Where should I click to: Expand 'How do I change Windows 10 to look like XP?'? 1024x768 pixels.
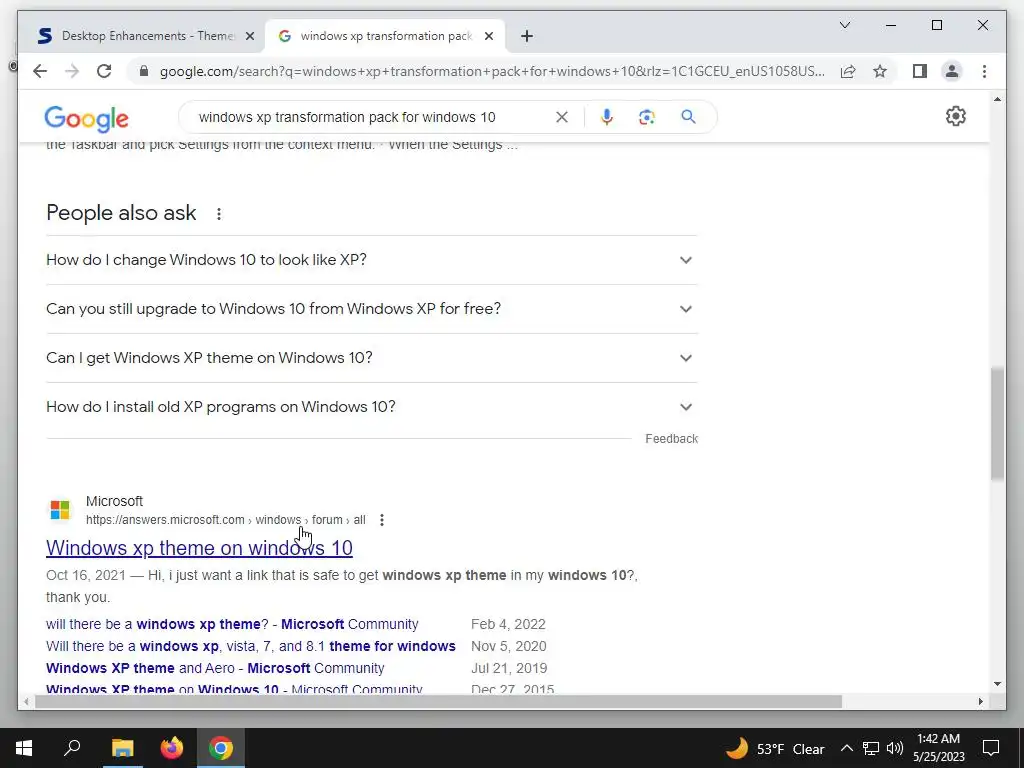click(x=372, y=260)
